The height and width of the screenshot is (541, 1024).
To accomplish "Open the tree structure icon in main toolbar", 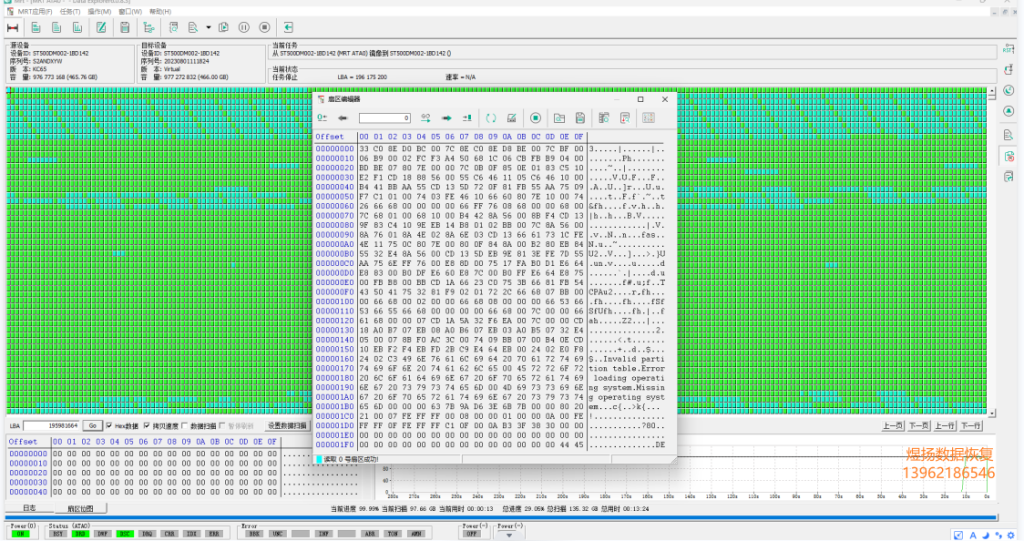I will (x=149, y=27).
